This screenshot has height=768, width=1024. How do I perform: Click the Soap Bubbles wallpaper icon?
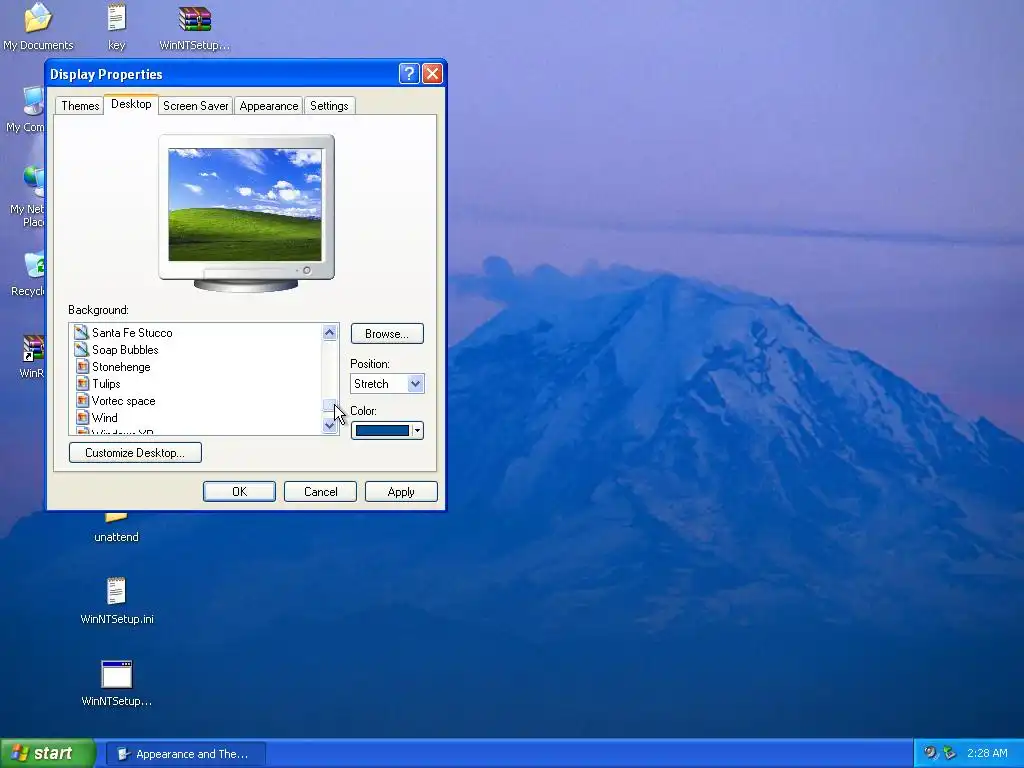82,349
